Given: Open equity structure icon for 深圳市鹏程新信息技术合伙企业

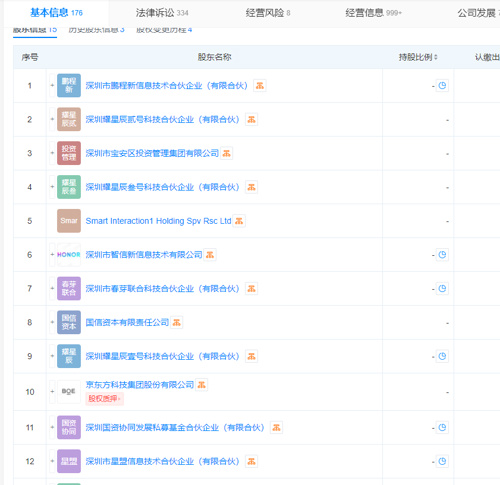Looking at the screenshot, I should [260, 86].
